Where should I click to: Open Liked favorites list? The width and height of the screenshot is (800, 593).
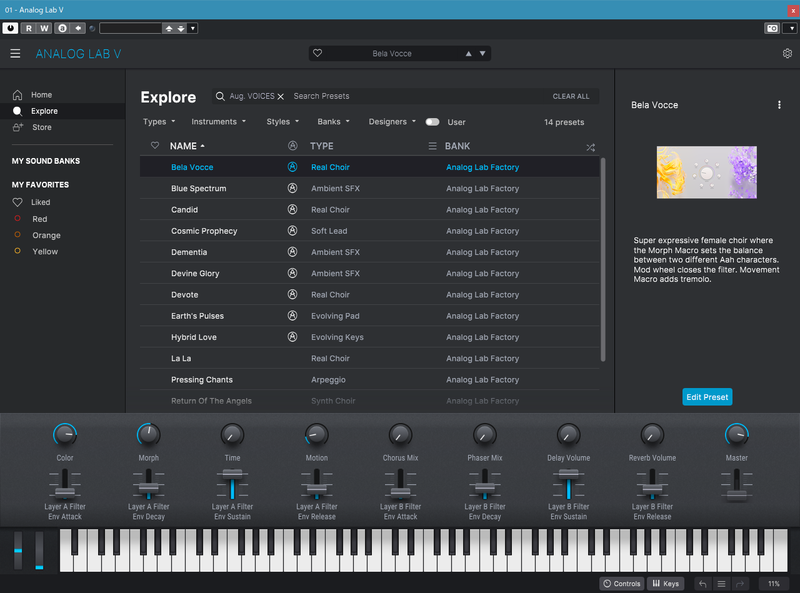pos(40,202)
